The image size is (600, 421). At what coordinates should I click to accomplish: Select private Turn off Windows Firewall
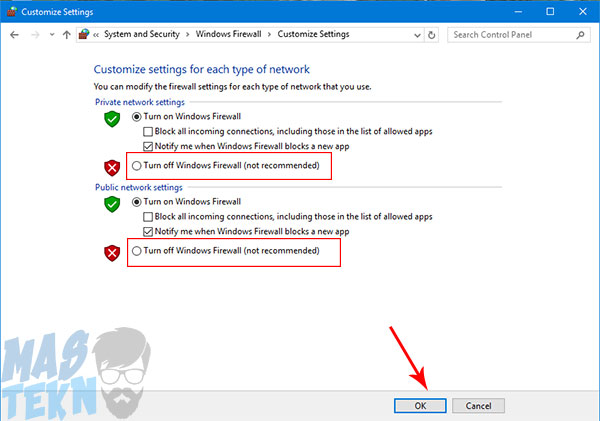[x=226, y=166]
